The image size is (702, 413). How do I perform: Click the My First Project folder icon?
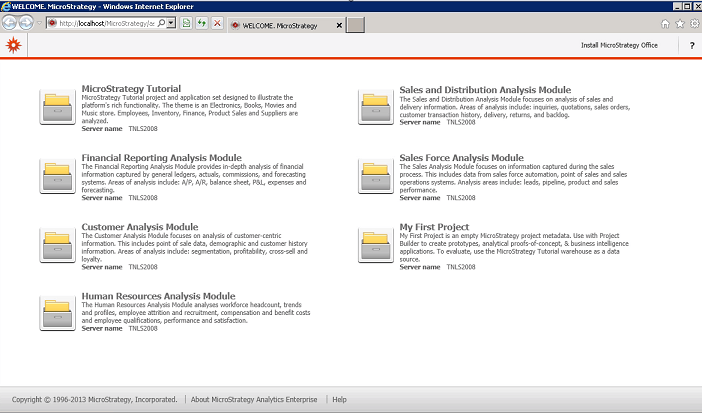(376, 245)
